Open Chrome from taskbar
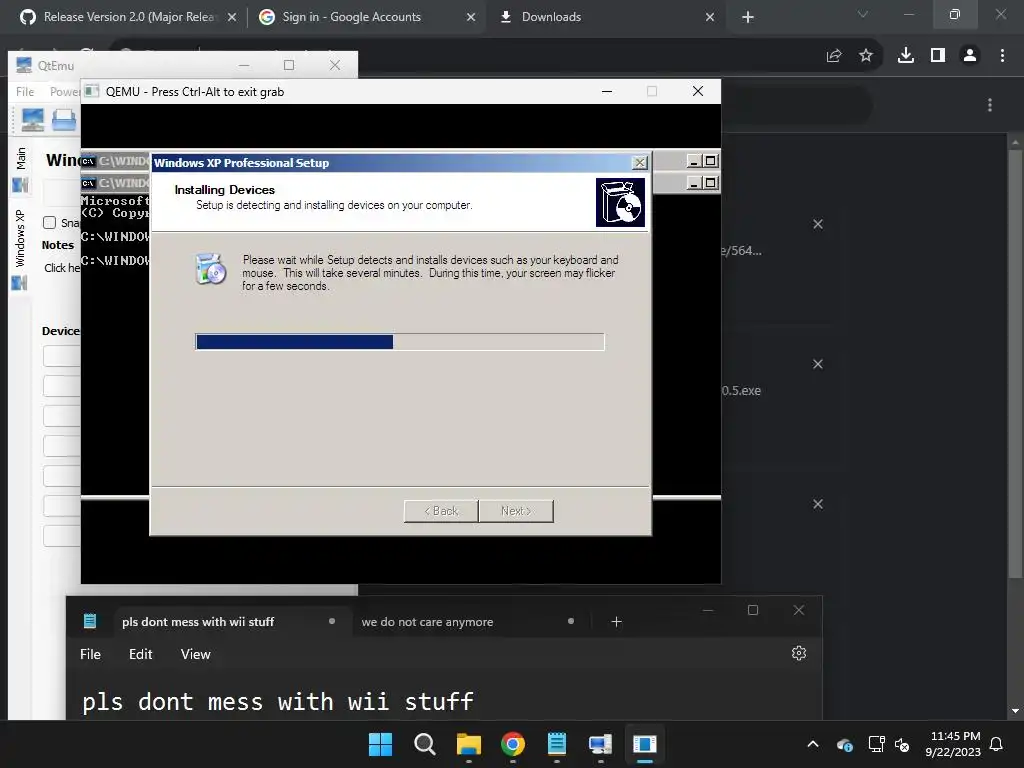 (513, 744)
